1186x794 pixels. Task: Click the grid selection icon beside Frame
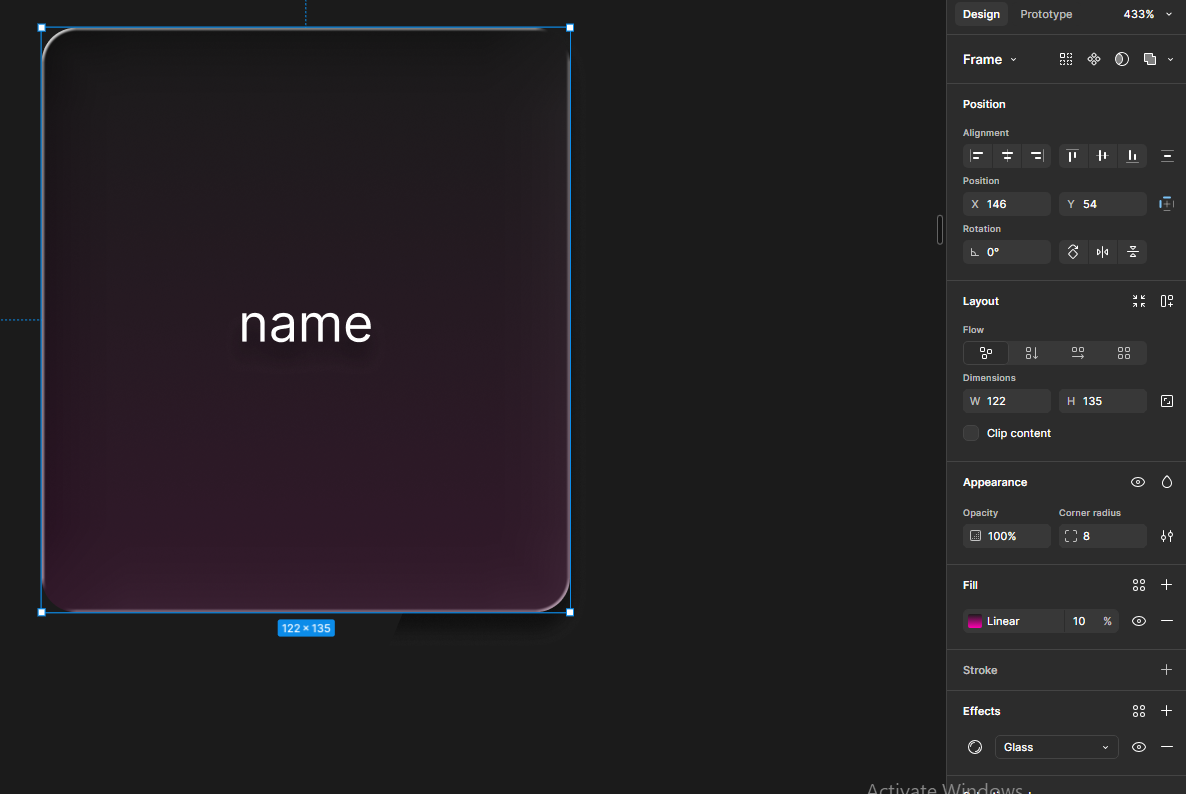[x=1066, y=59]
